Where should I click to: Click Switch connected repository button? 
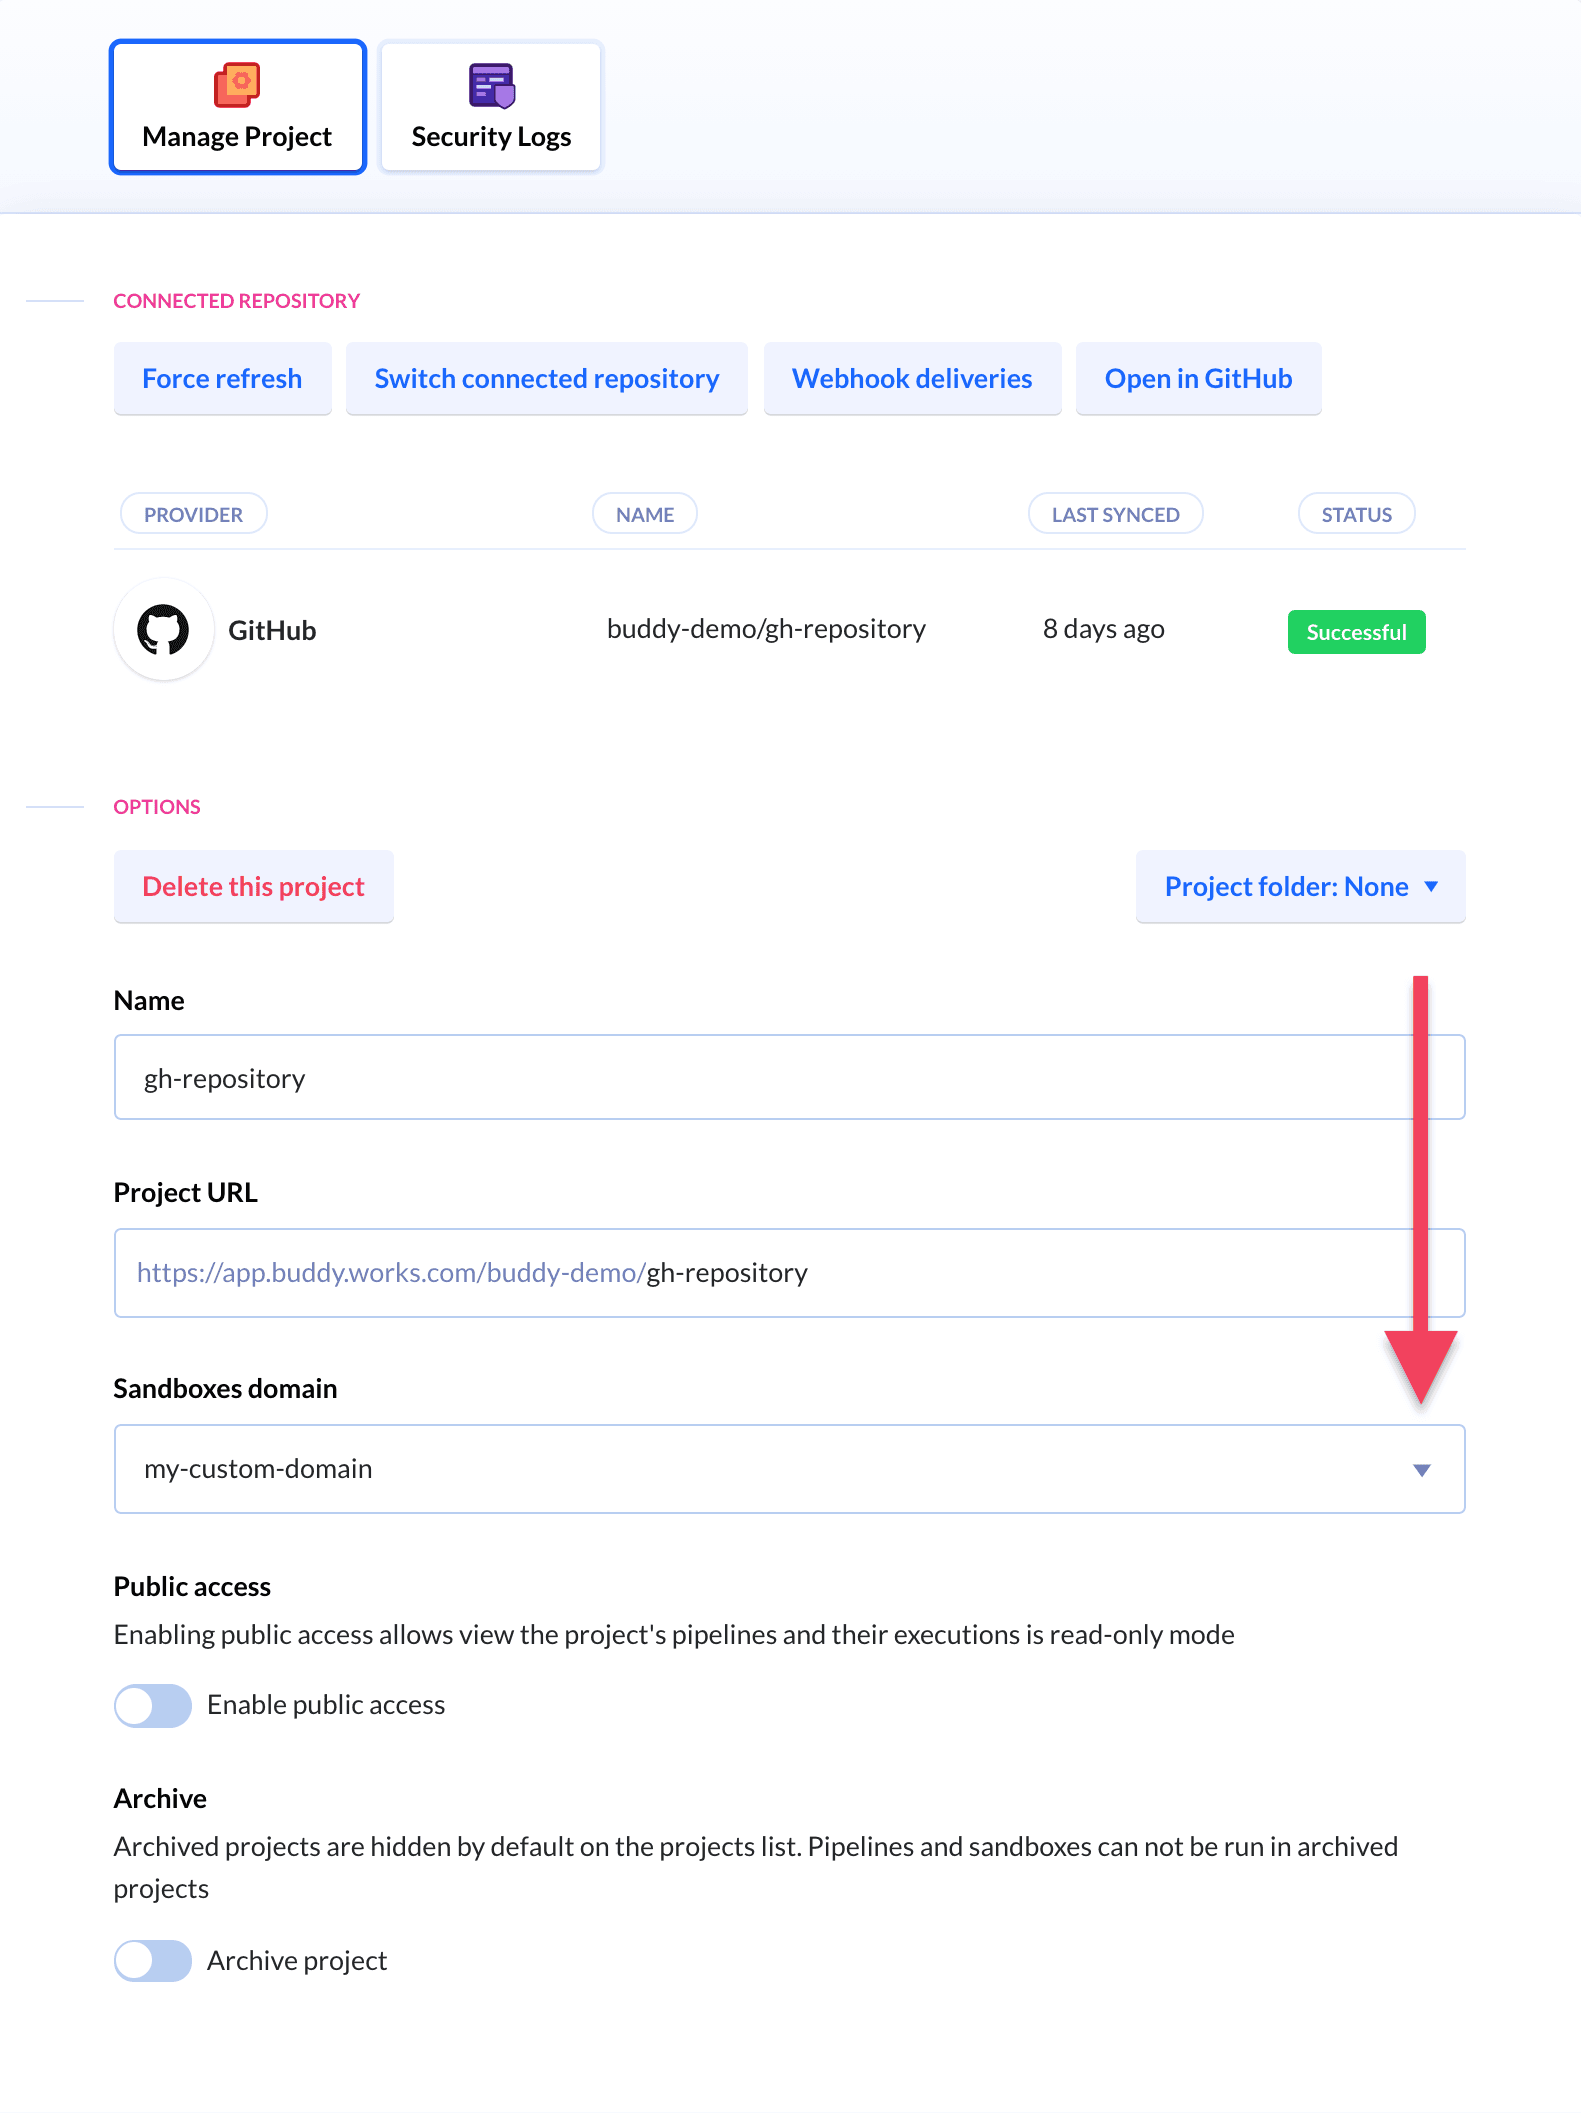(546, 379)
